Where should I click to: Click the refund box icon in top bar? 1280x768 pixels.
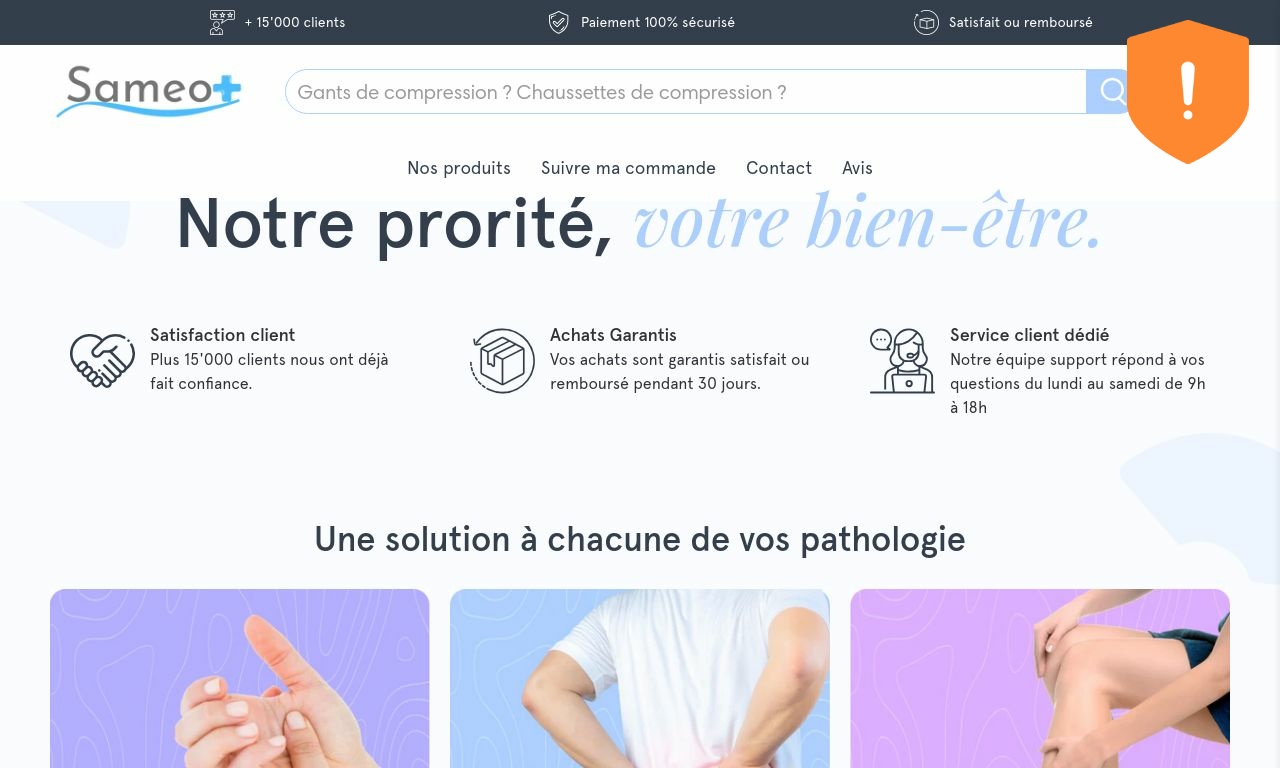[x=926, y=22]
